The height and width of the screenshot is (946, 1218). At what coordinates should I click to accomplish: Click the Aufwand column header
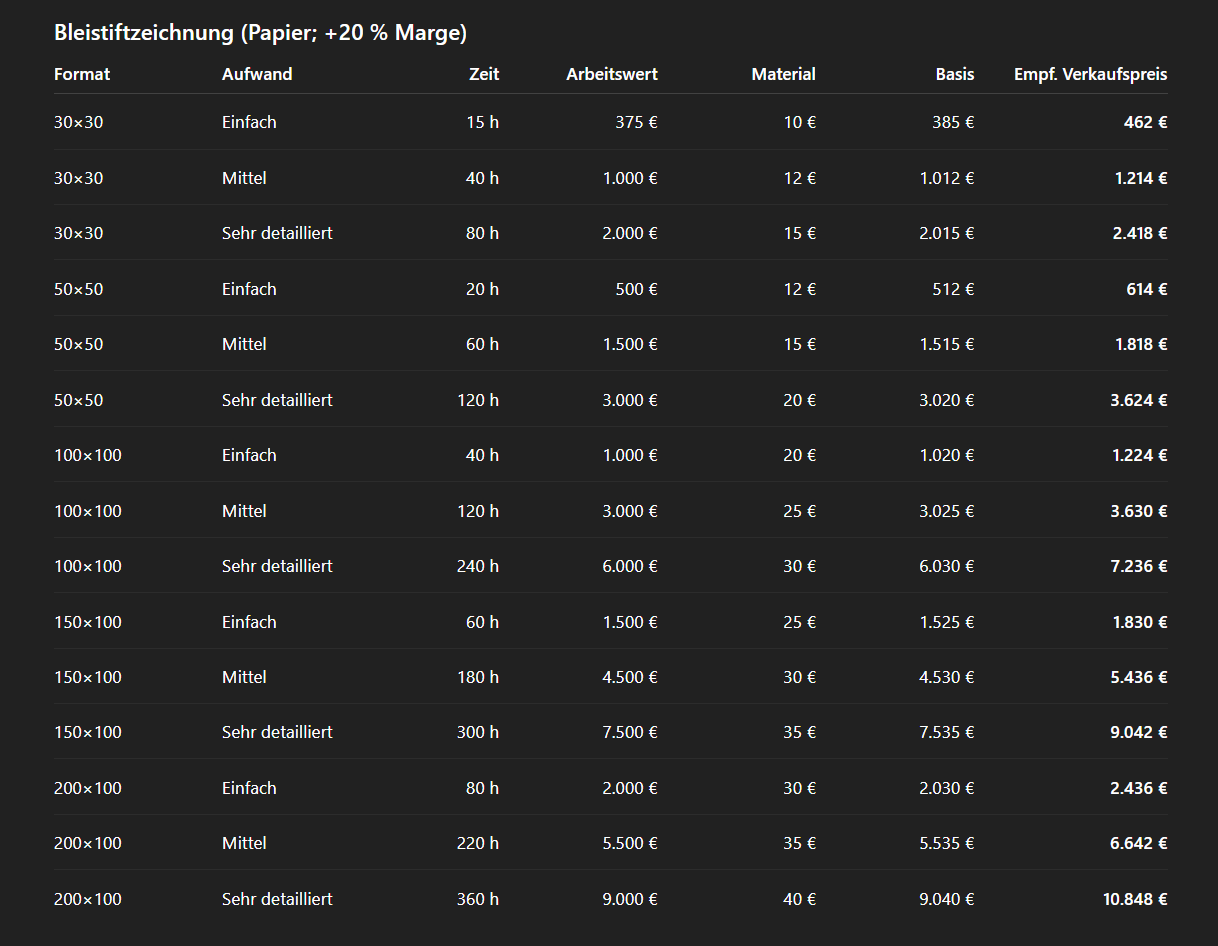click(x=257, y=74)
